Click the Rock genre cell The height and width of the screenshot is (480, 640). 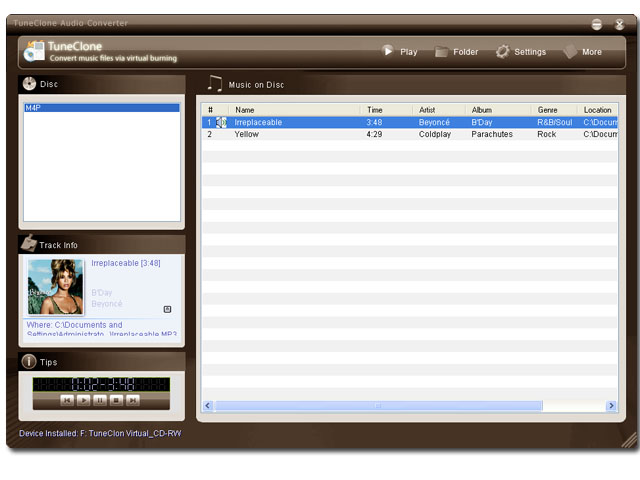[547, 134]
